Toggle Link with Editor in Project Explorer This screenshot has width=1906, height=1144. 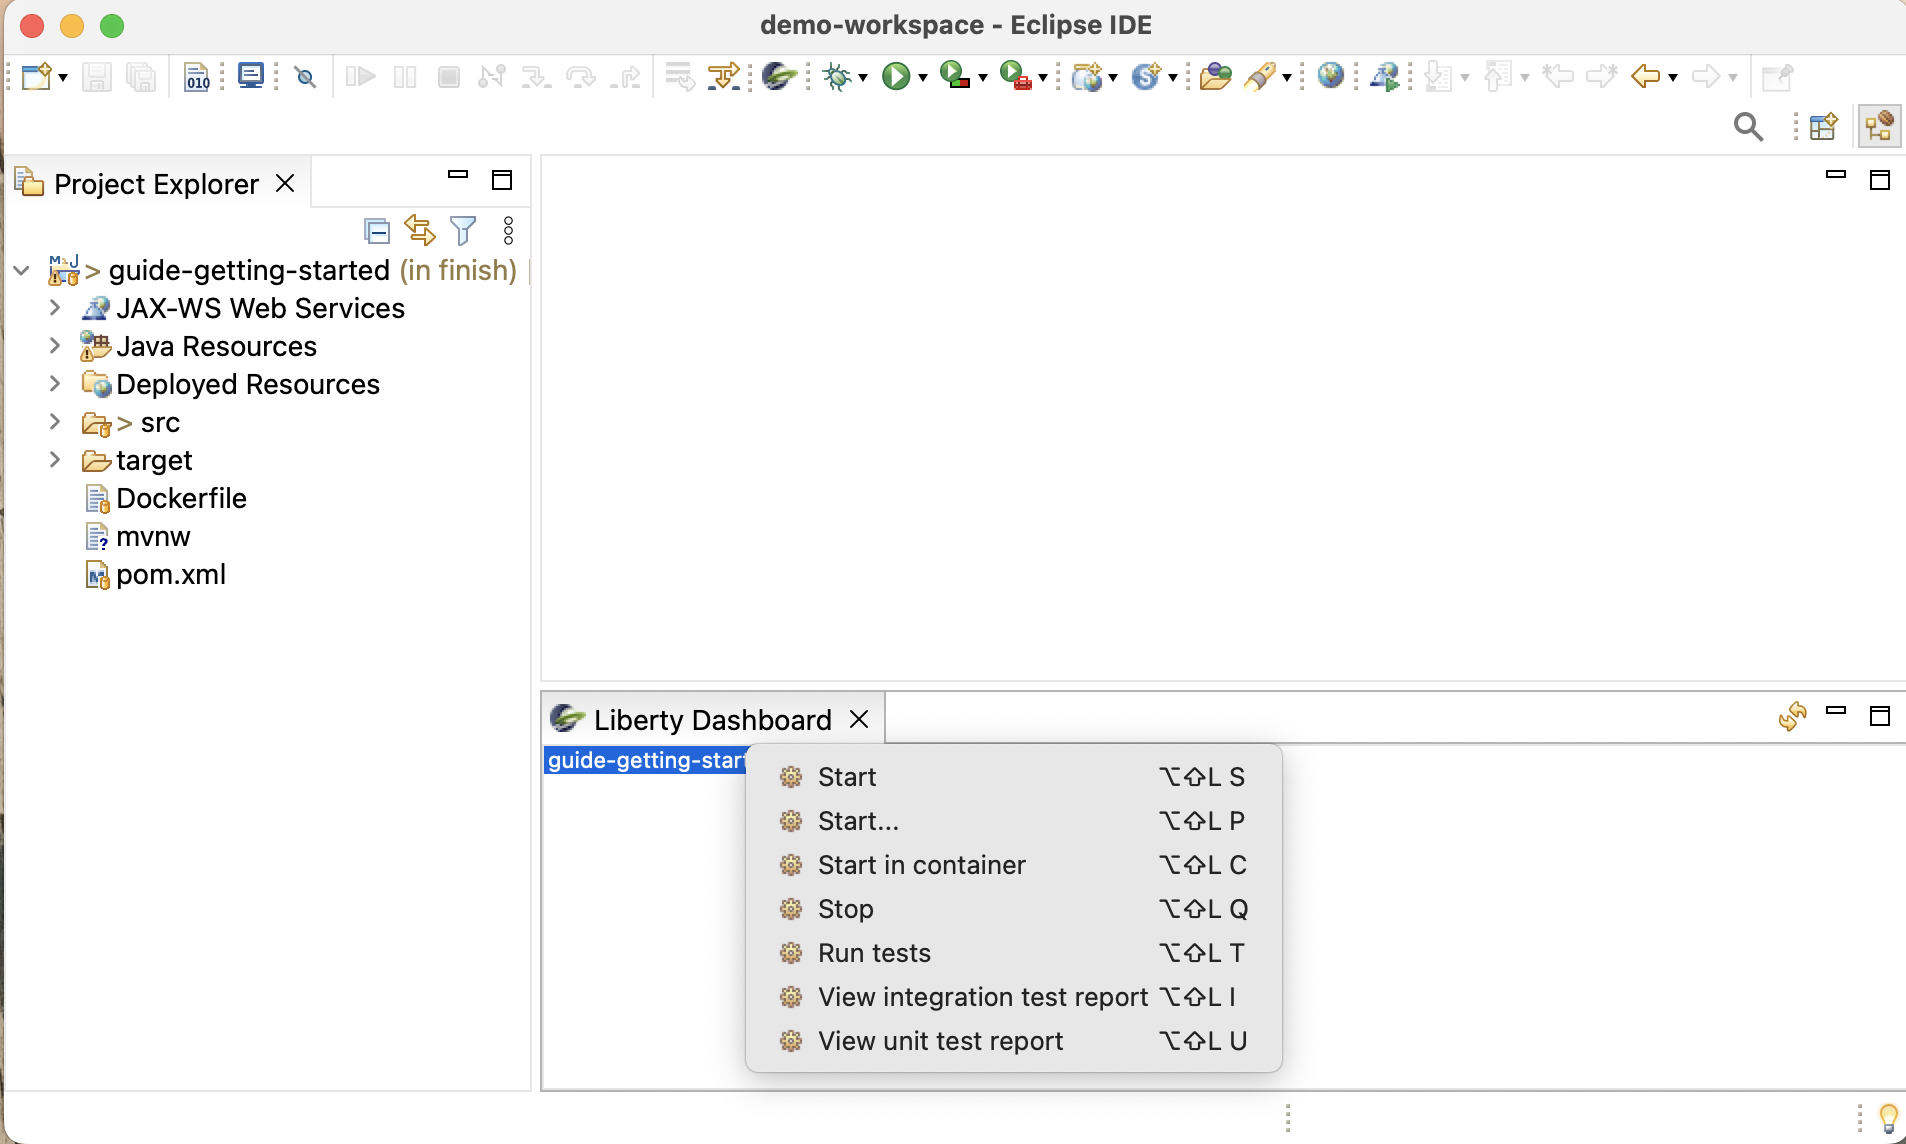pos(419,231)
